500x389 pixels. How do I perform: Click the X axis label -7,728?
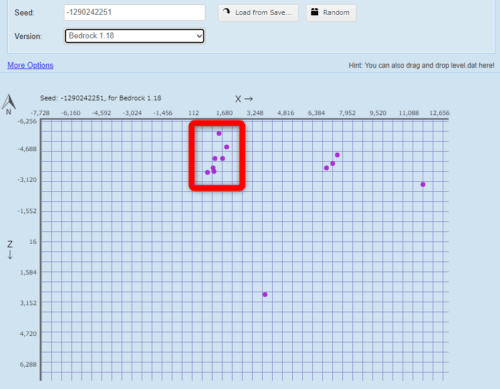[40, 113]
